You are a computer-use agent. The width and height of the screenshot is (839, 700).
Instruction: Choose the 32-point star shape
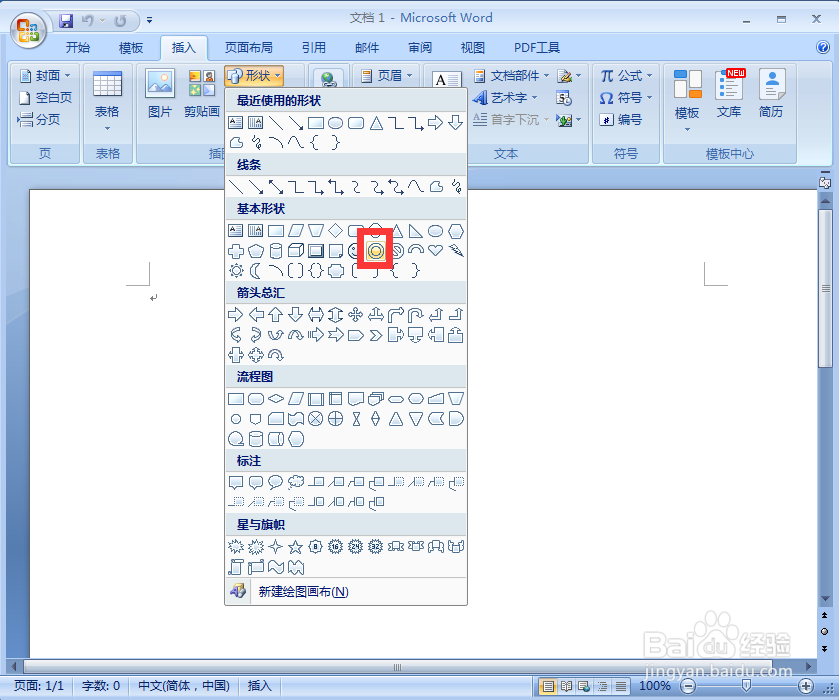[376, 546]
